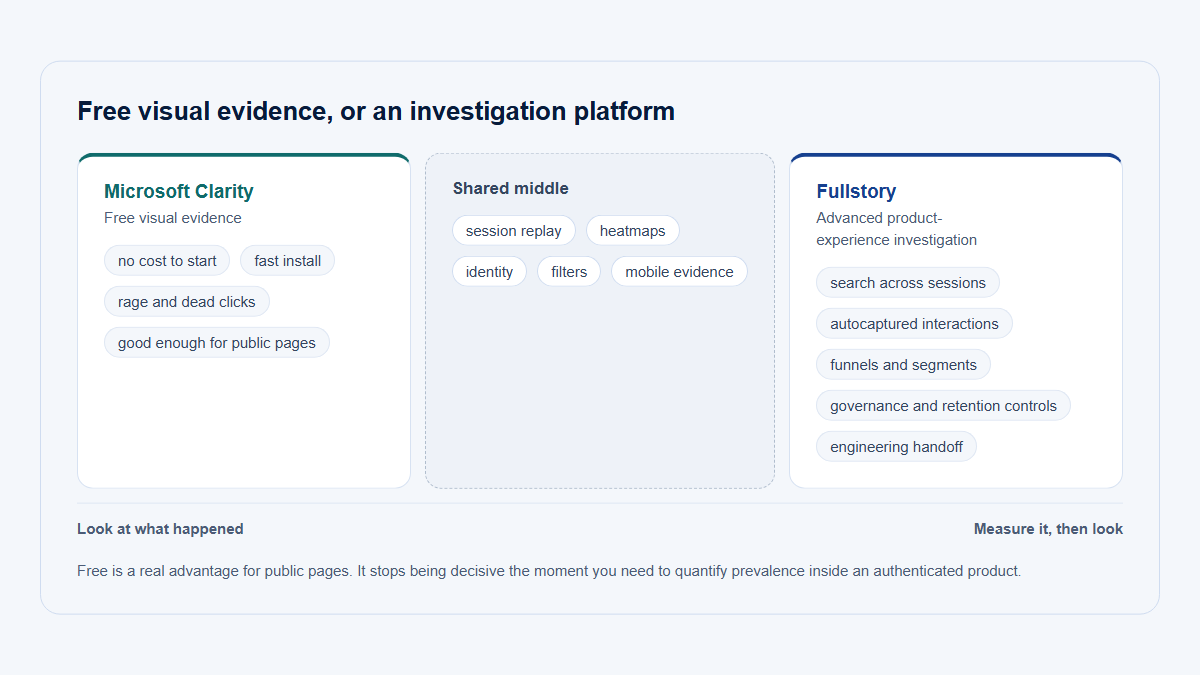Select the 'fast install' chip
Screen dimensions: 1200x675
click(288, 261)
